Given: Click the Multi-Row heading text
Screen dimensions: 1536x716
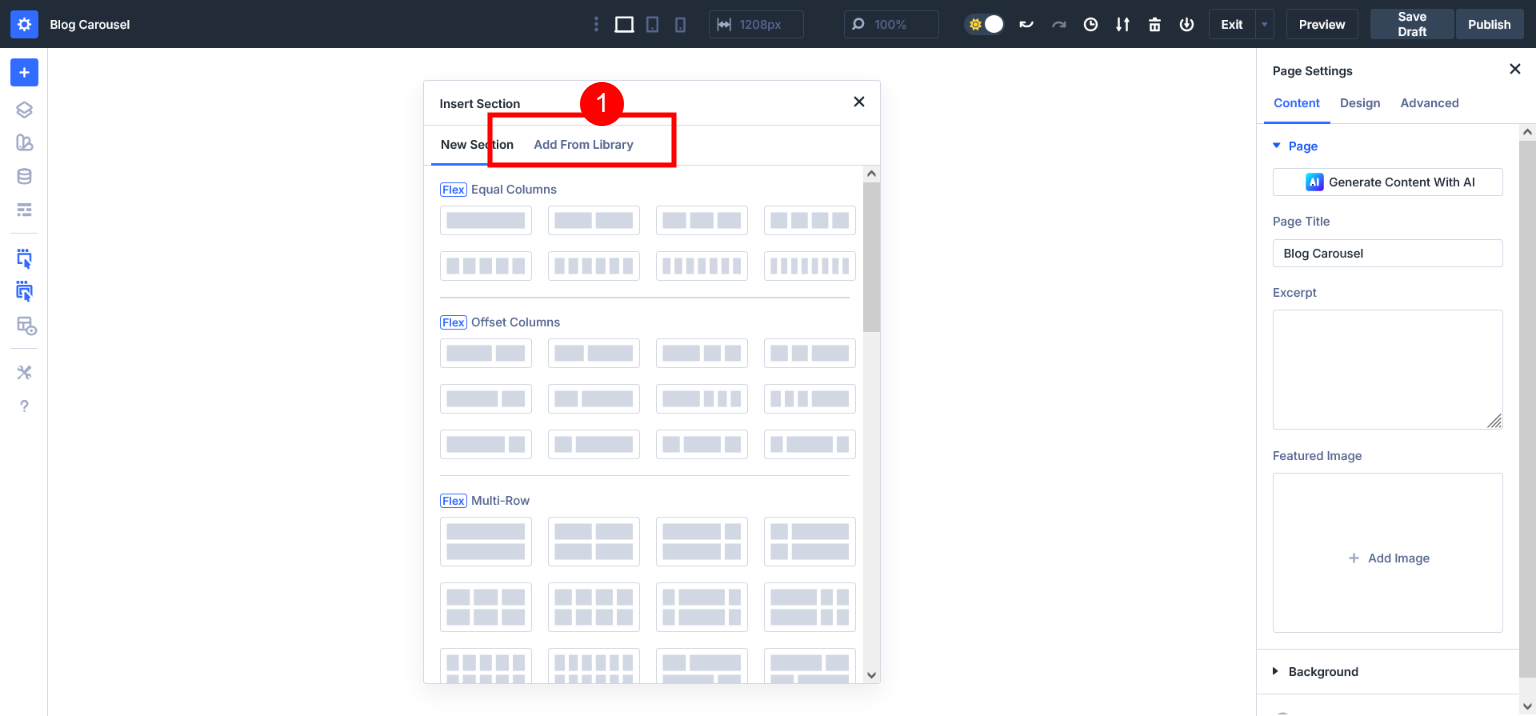Looking at the screenshot, I should pyautogui.click(x=501, y=500).
